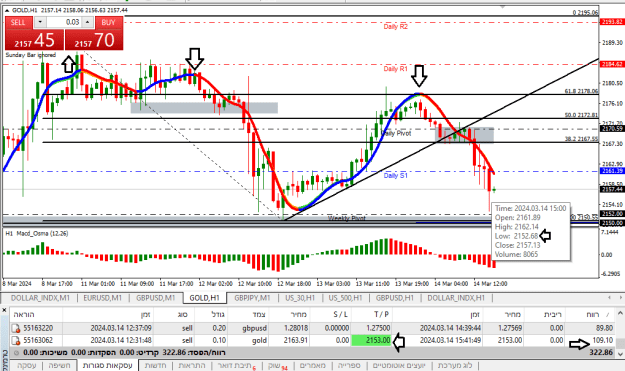The image size is (625, 371).
Task: Click the lot volume field showing 0.03
Action: [x=65, y=22]
